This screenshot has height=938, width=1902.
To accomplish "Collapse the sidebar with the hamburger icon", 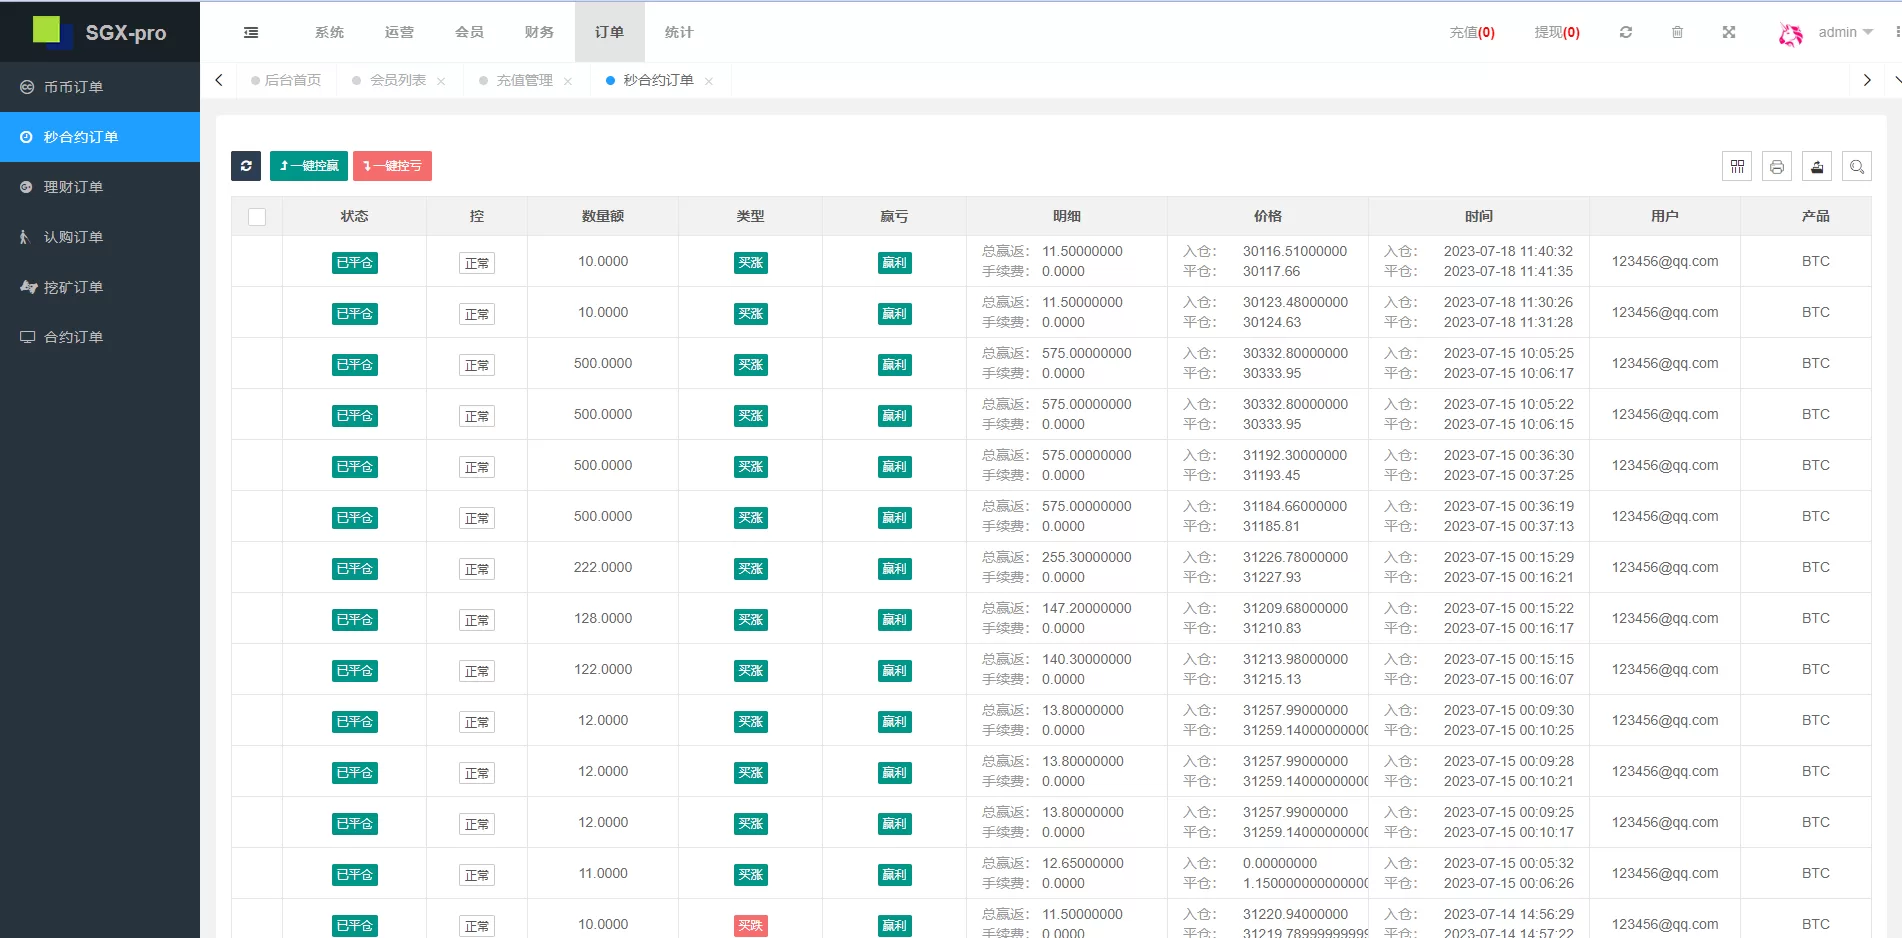I will 251,32.
